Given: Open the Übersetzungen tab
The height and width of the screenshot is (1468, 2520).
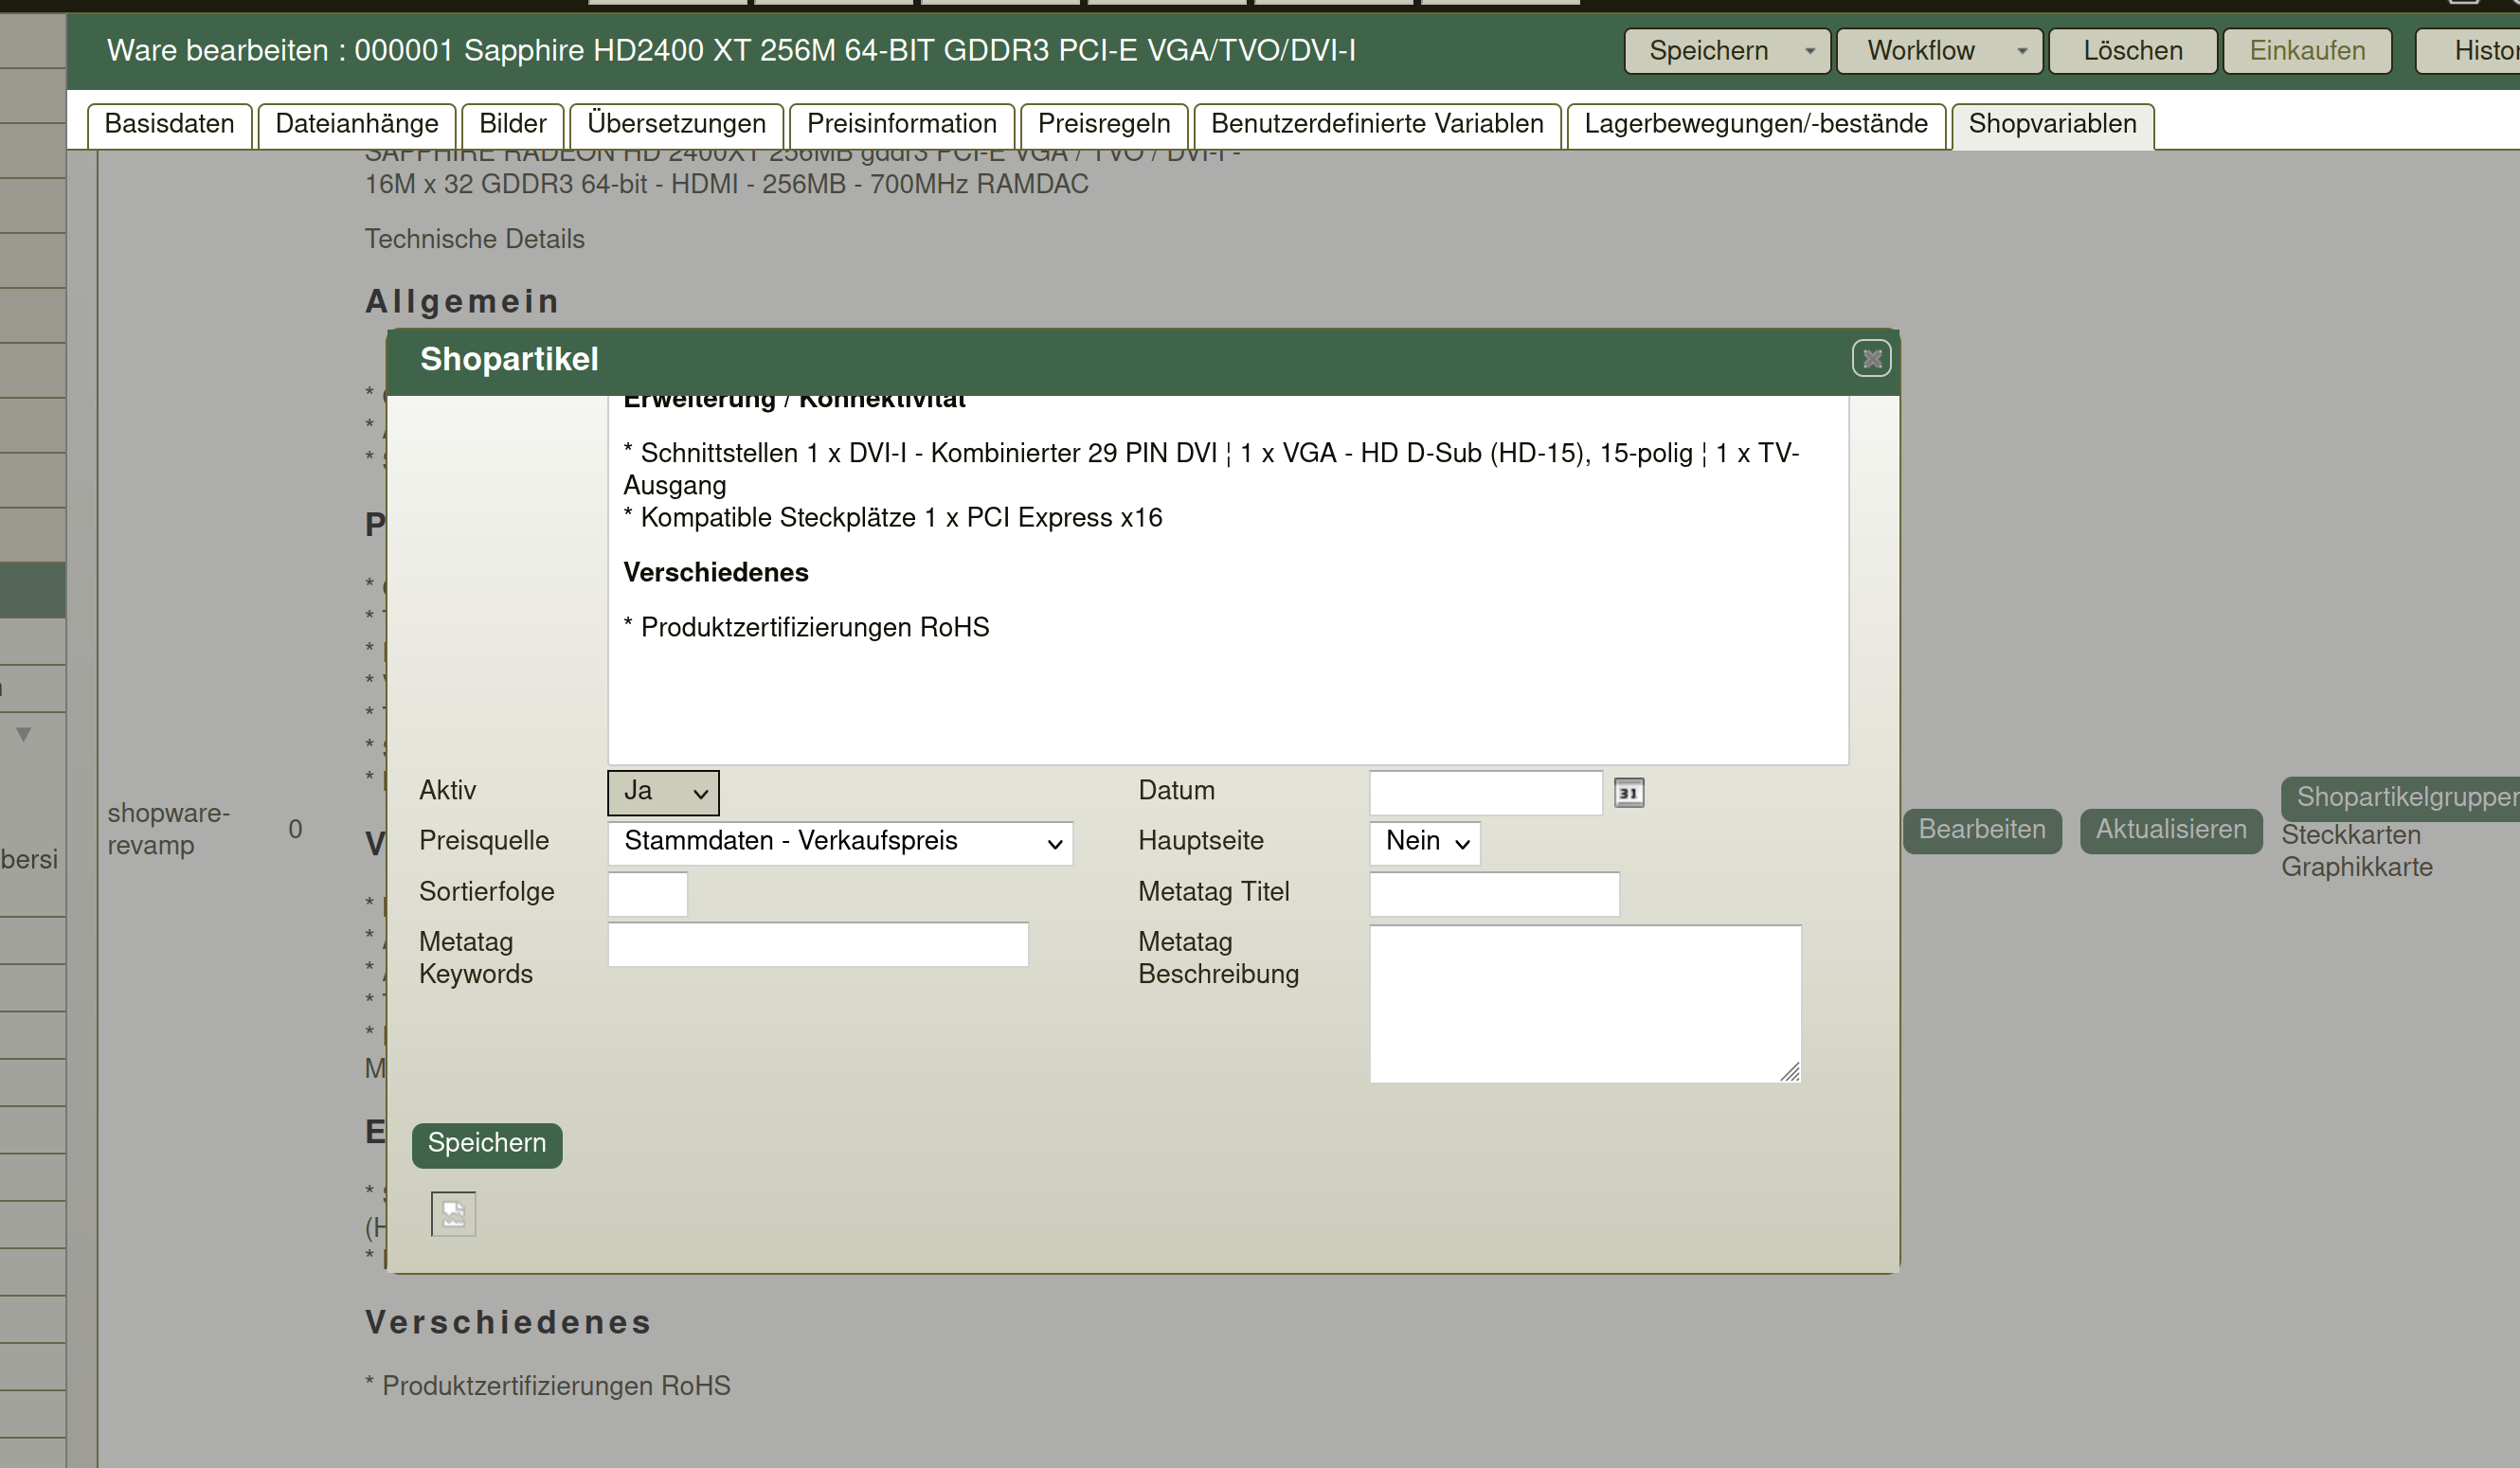Looking at the screenshot, I should [677, 125].
